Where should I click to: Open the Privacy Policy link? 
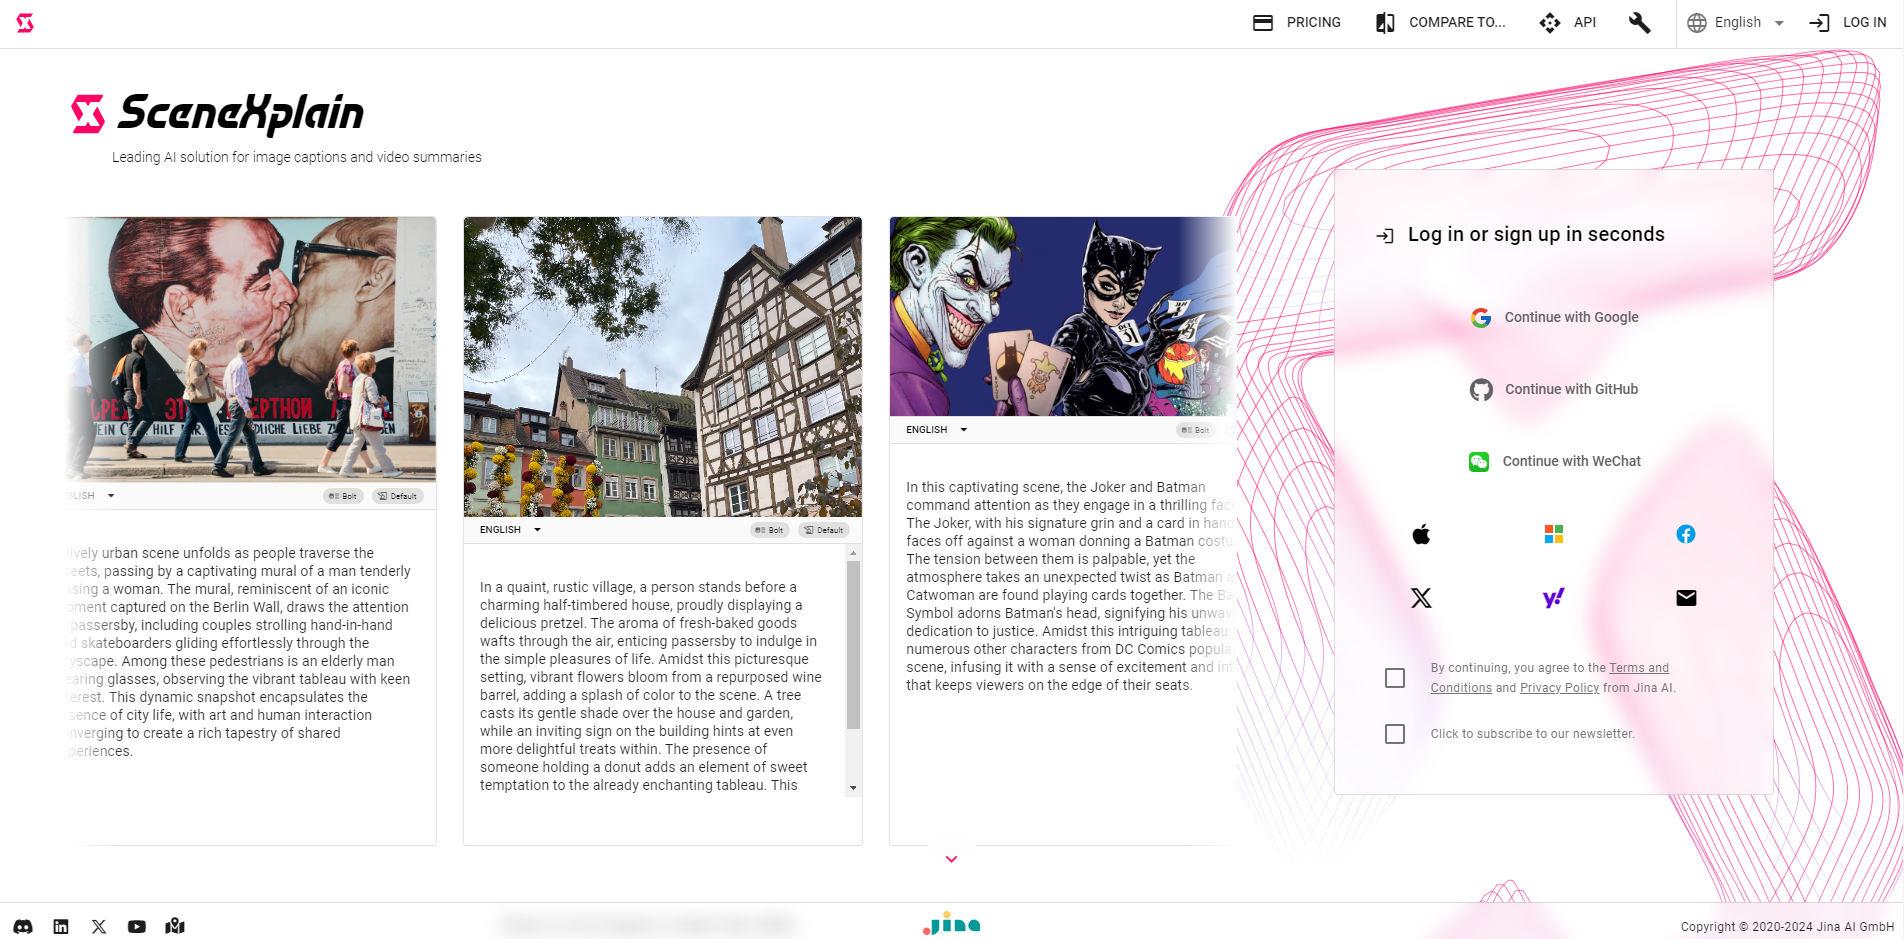pos(1559,688)
